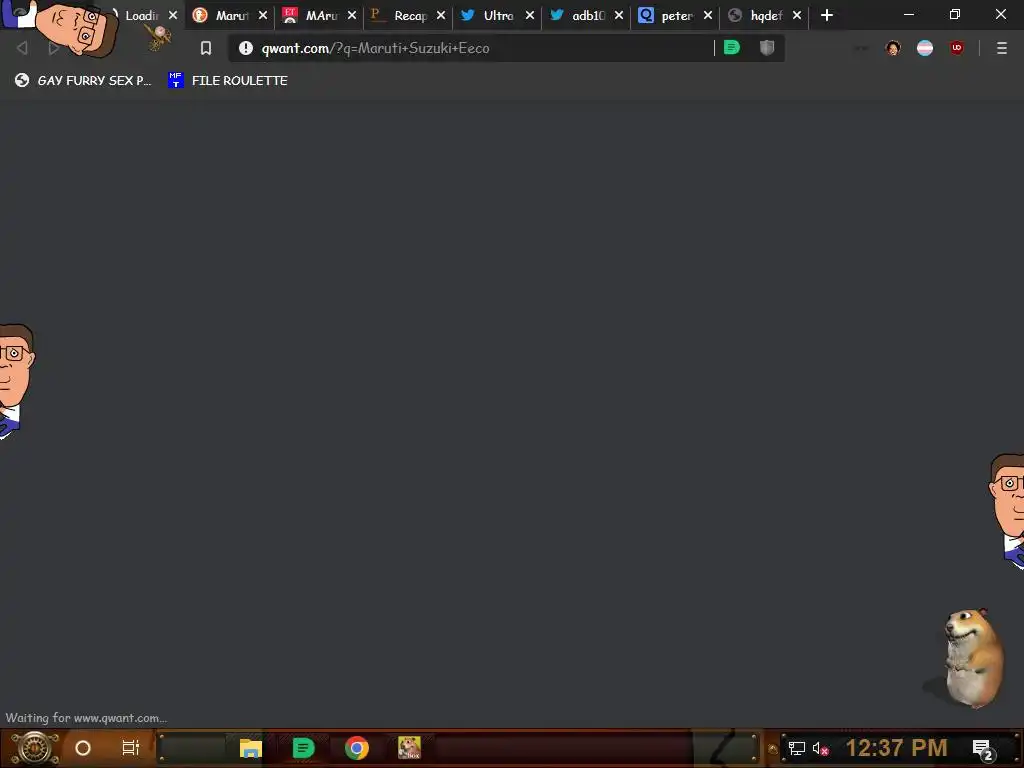The width and height of the screenshot is (1024, 768).
Task: Bookmark this page with the bookmark icon
Action: pos(206,48)
